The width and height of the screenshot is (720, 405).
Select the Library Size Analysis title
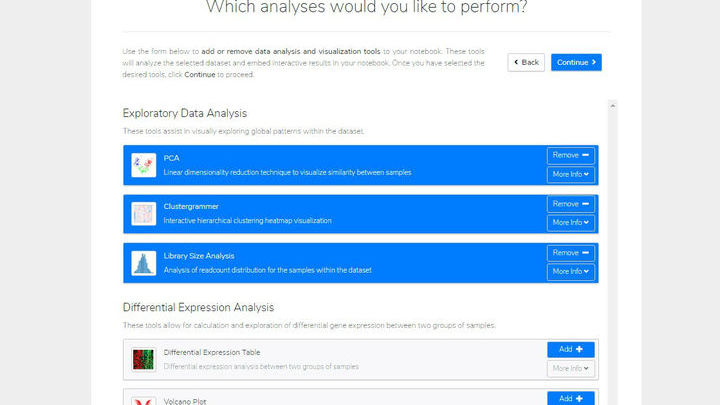coord(199,256)
